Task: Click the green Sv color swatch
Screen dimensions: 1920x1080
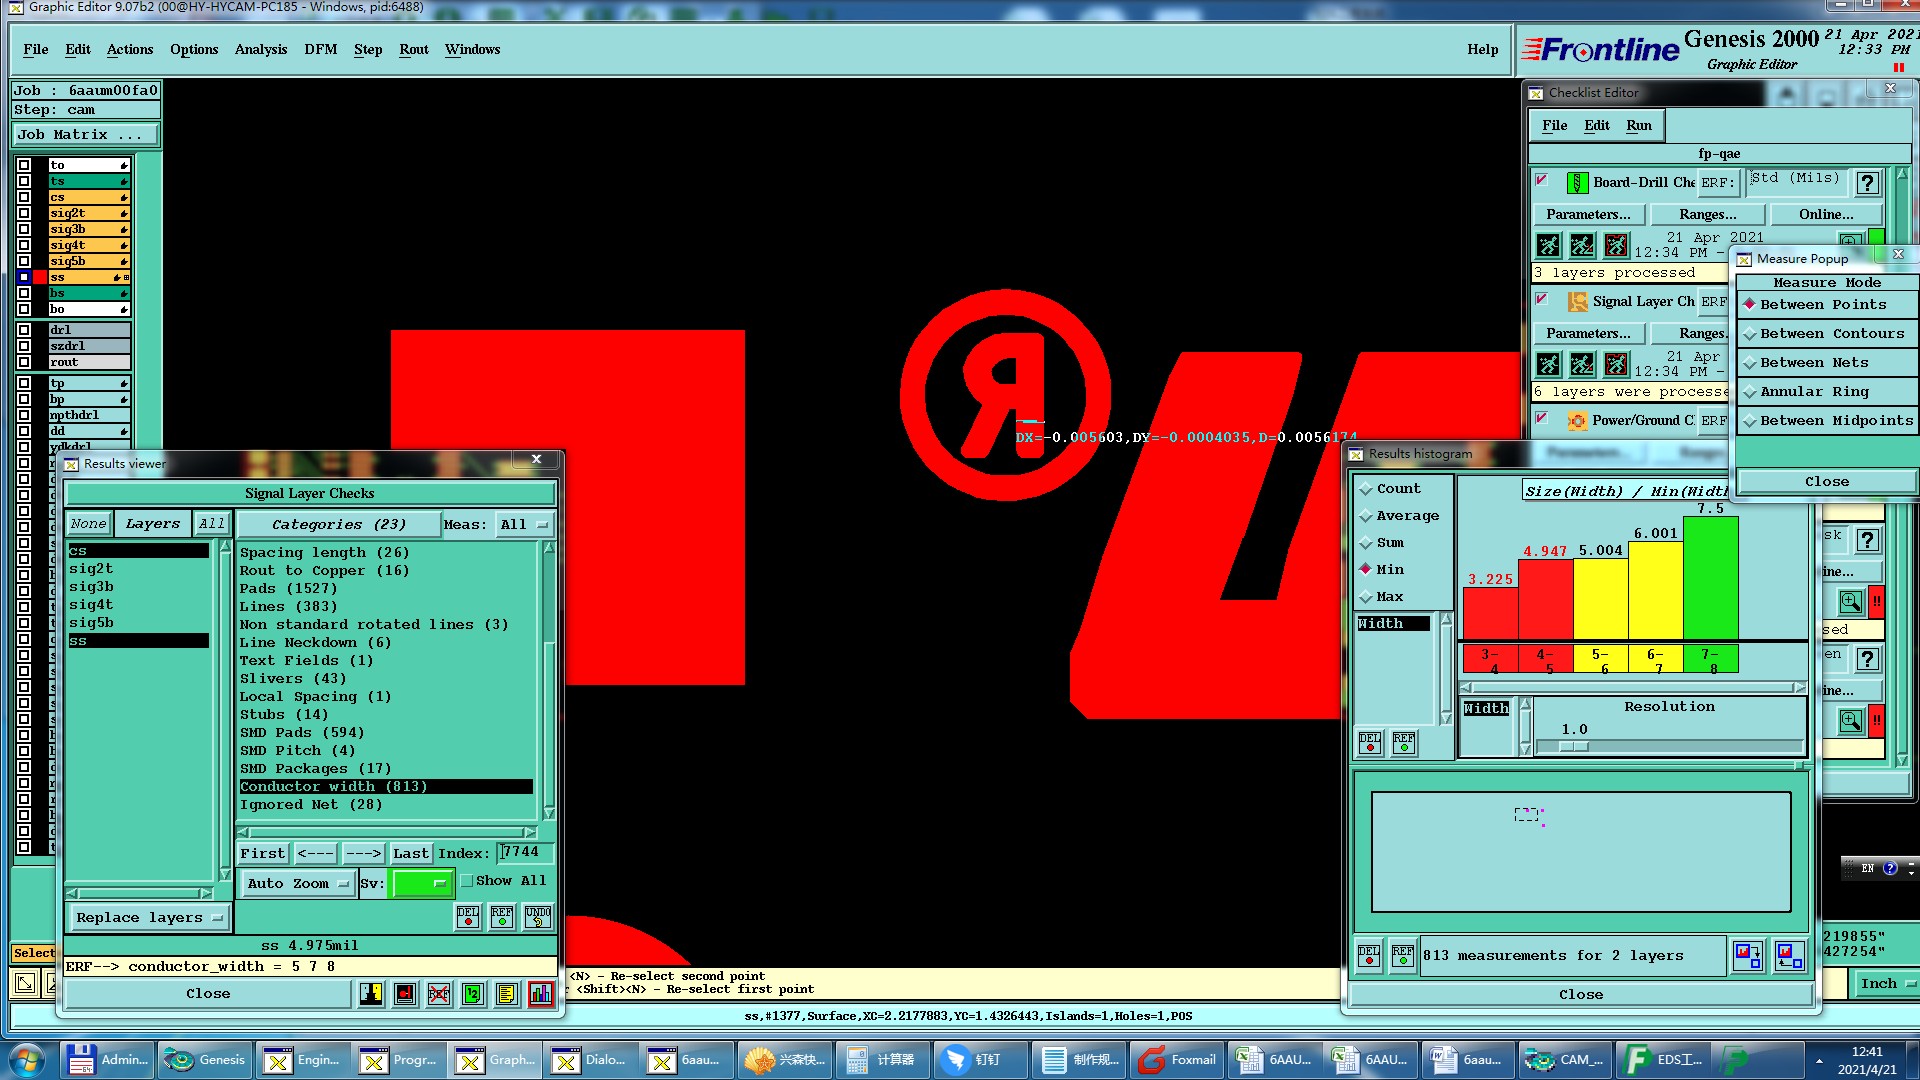Action: coord(421,884)
